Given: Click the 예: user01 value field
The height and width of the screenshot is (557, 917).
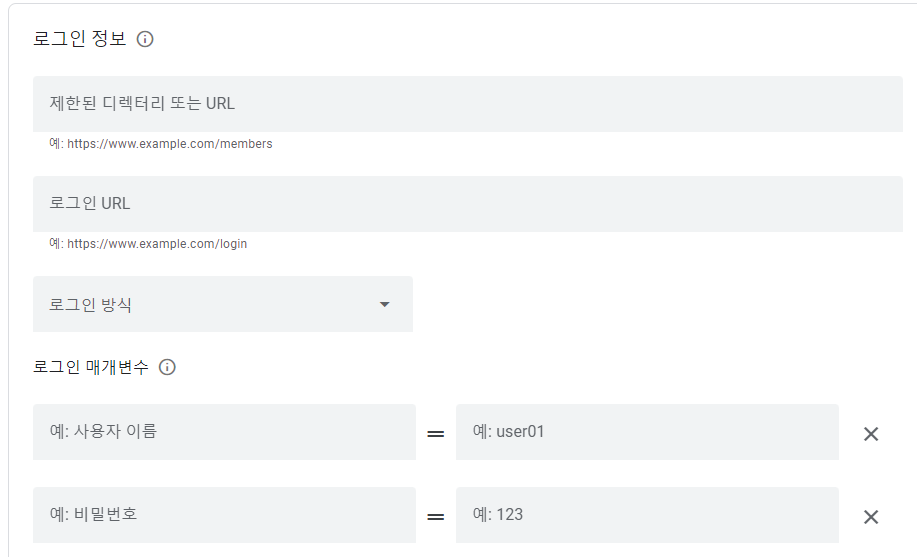Looking at the screenshot, I should pos(647,432).
